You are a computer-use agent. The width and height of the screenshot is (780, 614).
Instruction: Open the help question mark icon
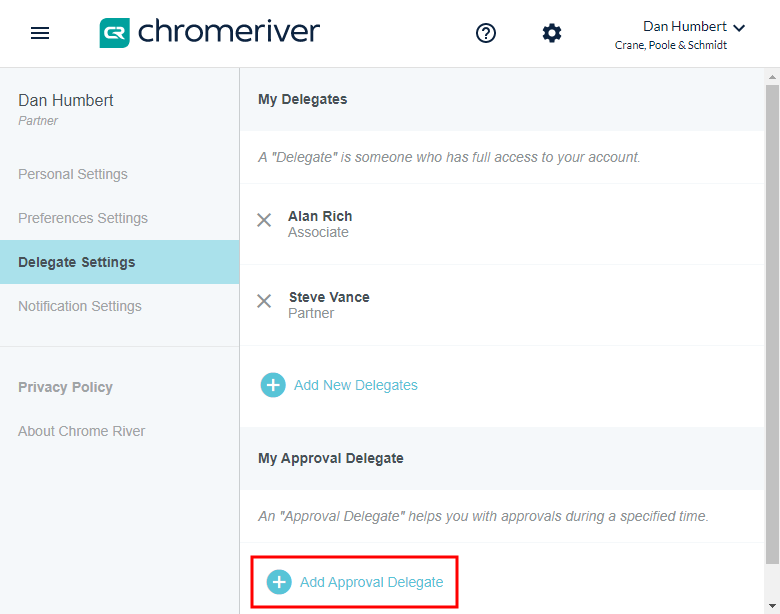point(486,33)
